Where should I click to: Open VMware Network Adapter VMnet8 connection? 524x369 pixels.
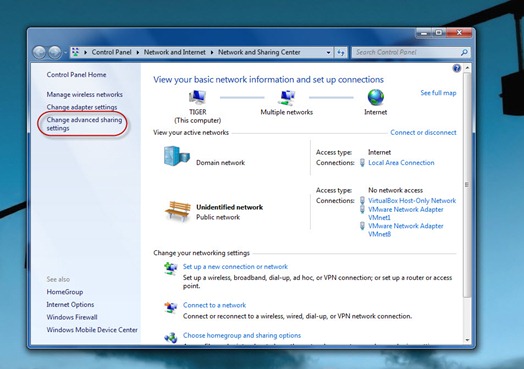406,230
